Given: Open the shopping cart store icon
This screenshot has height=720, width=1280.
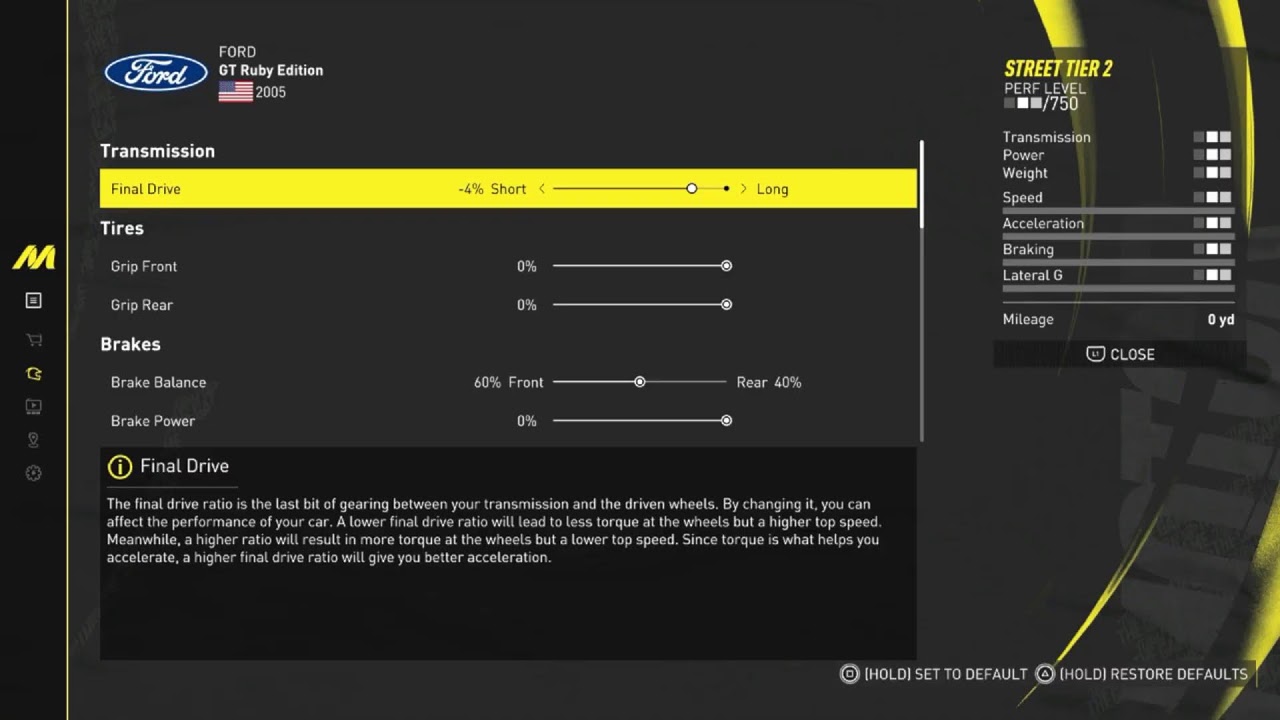Looking at the screenshot, I should (x=33, y=340).
